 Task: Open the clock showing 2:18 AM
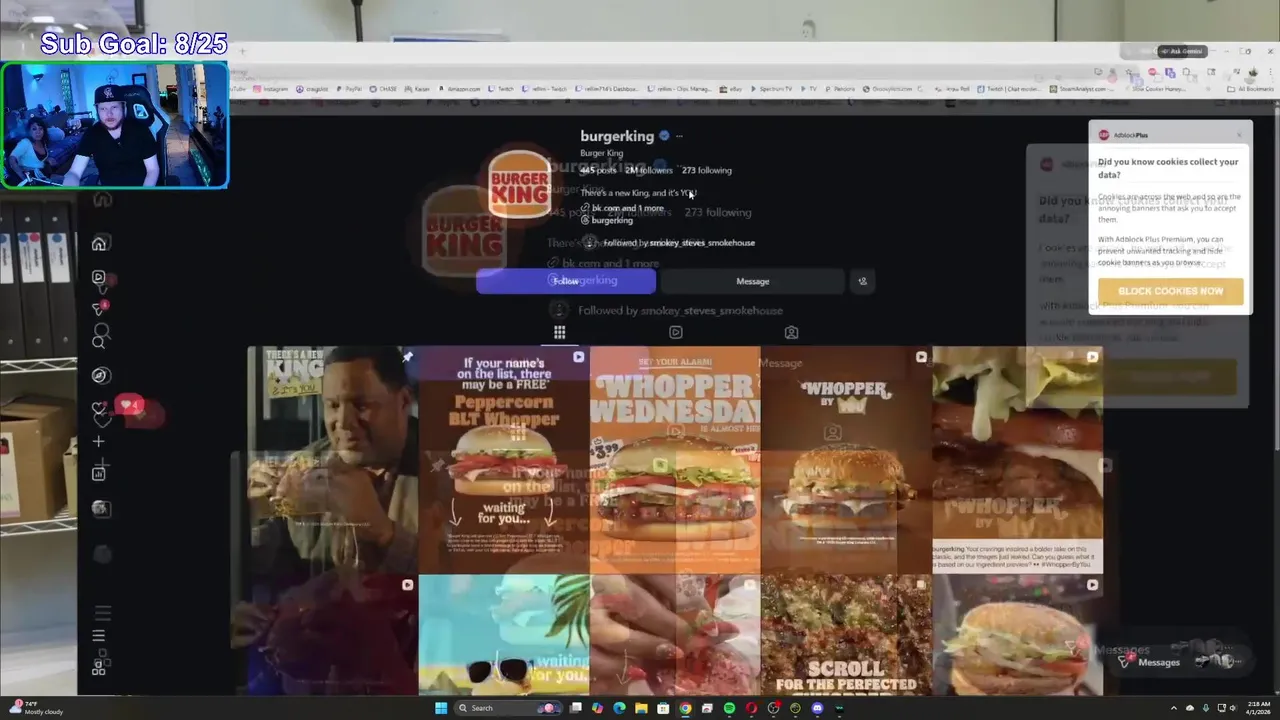pos(1257,708)
